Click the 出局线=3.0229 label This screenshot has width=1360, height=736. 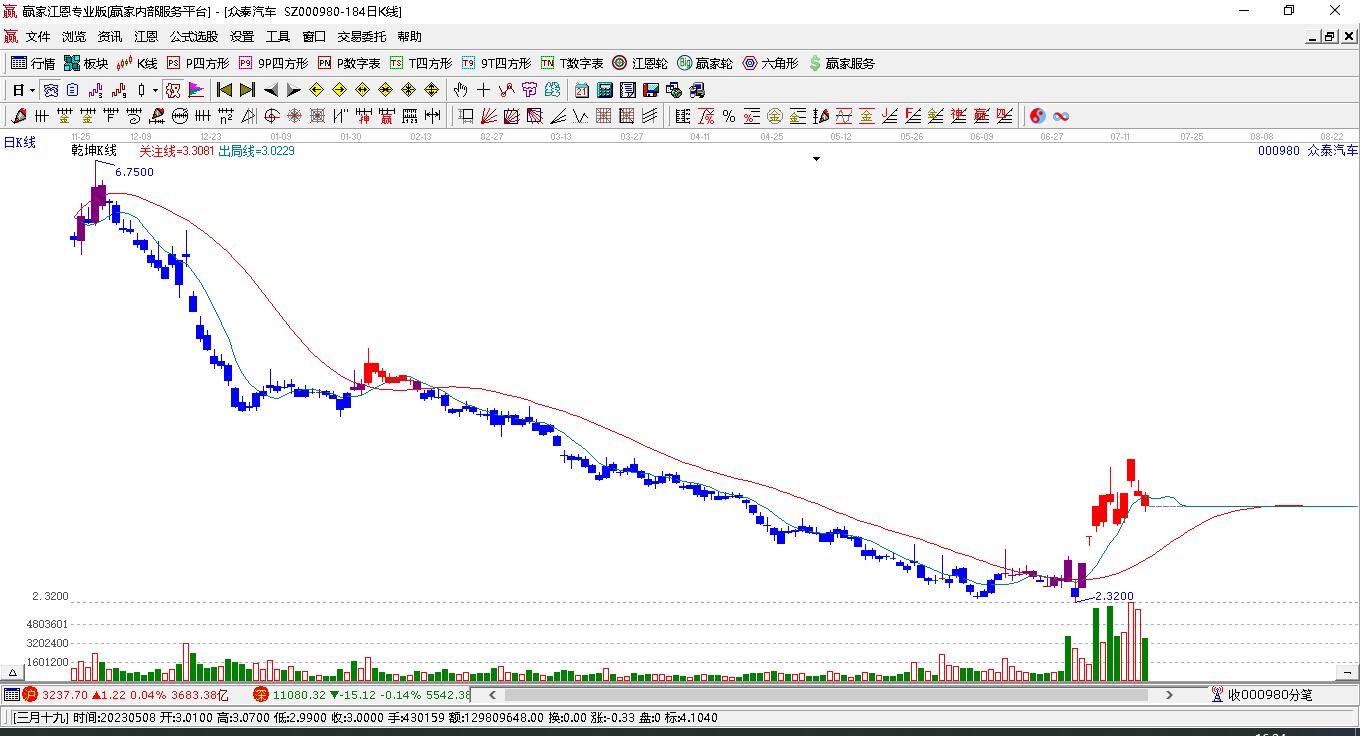257,151
